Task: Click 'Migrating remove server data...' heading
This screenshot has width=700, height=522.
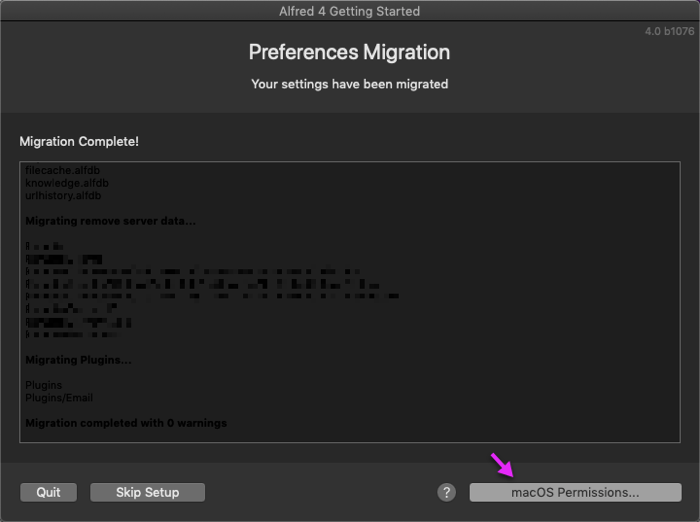Action: pyautogui.click(x=110, y=221)
